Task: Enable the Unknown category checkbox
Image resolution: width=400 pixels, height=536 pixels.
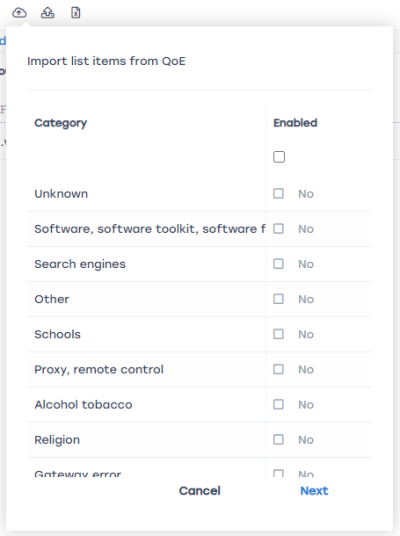Action: click(278, 193)
